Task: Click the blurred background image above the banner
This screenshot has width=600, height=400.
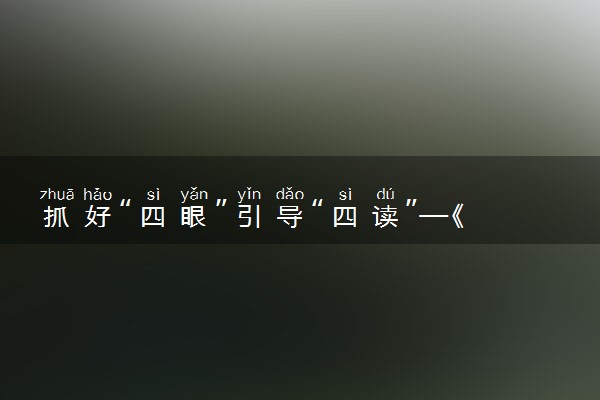Action: point(300,78)
